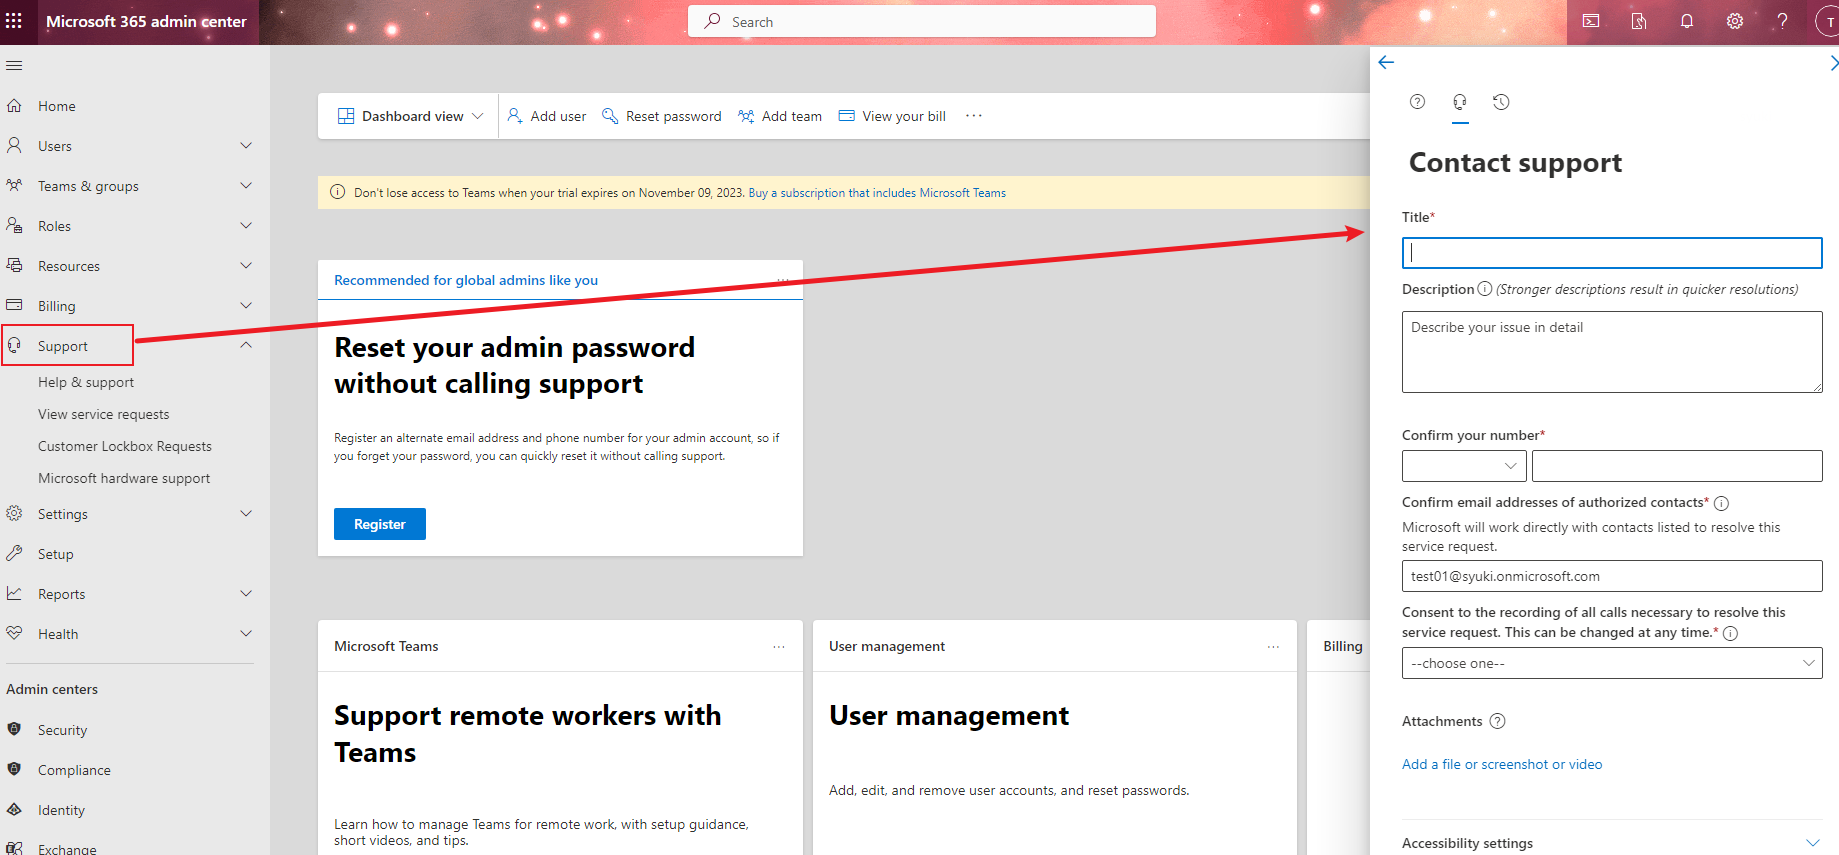The height and width of the screenshot is (855, 1839).
Task: Open settings gear in header
Action: pyautogui.click(x=1735, y=21)
